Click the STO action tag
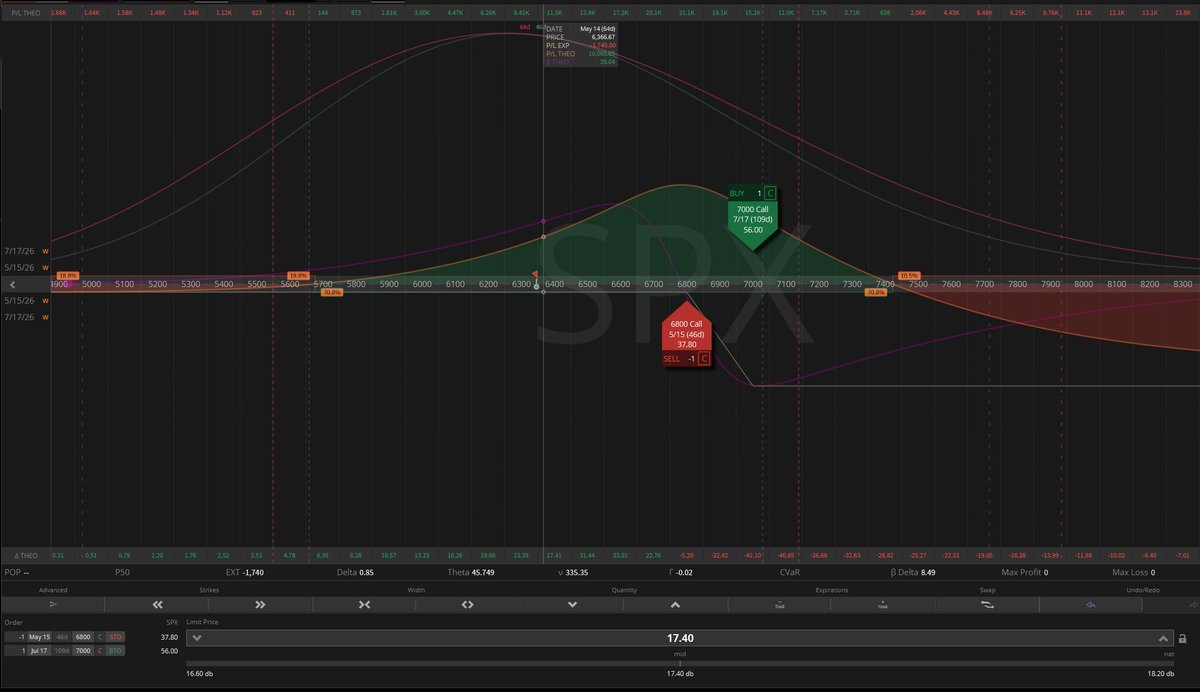Image resolution: width=1200 pixels, height=692 pixels. pyautogui.click(x=115, y=636)
